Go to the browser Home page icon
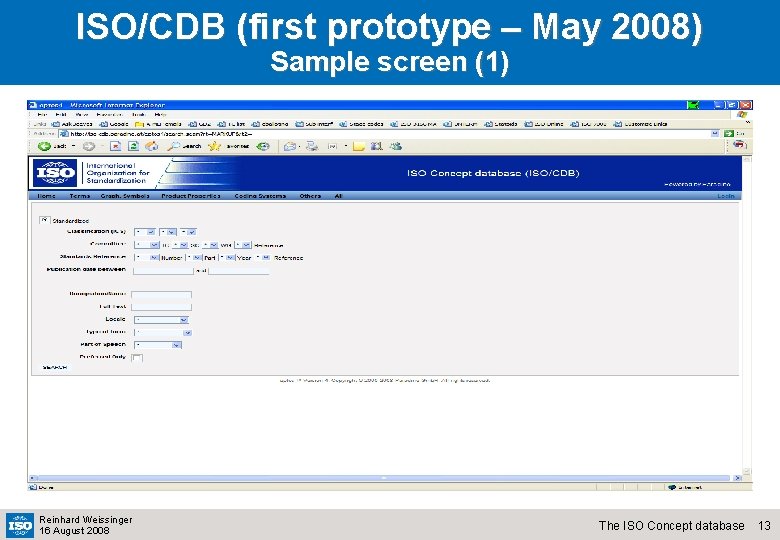 point(152,146)
